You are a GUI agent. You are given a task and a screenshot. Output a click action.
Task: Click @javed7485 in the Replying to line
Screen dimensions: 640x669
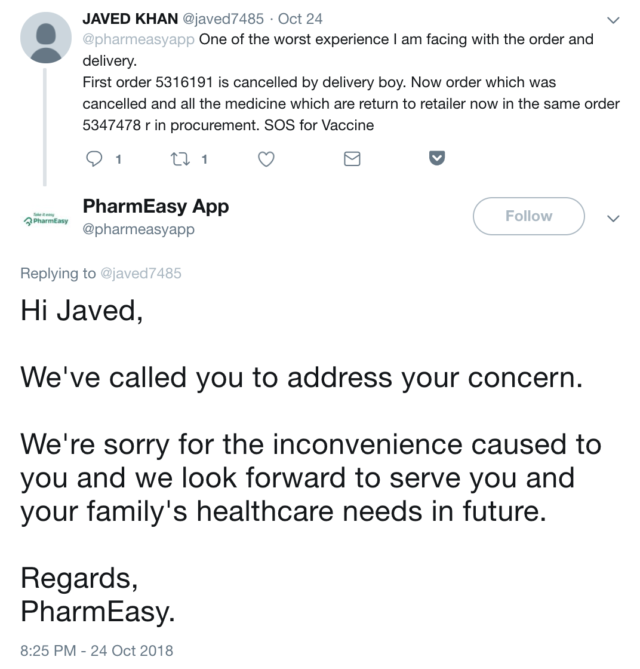(141, 273)
